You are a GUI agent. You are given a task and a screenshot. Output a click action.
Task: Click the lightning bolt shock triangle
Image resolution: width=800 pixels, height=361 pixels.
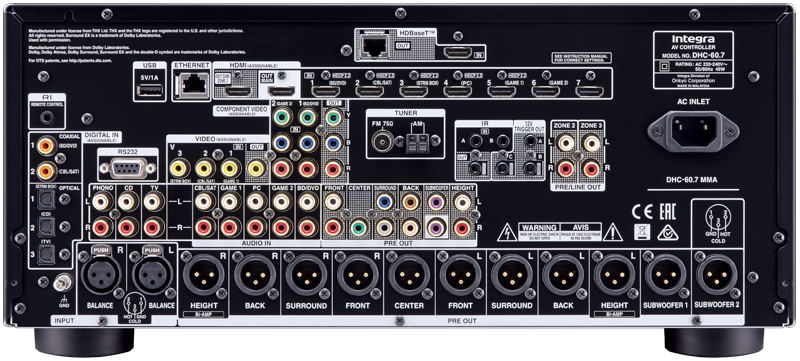508,232
